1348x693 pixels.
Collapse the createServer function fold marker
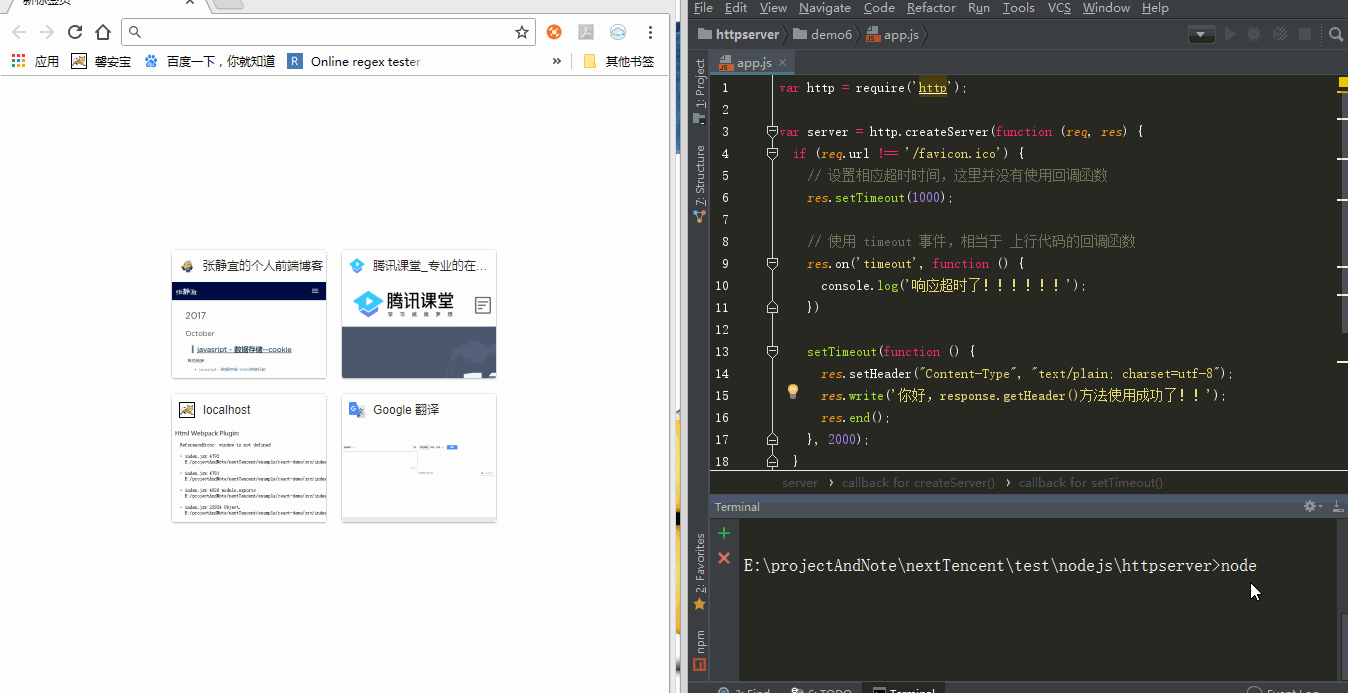pos(772,132)
